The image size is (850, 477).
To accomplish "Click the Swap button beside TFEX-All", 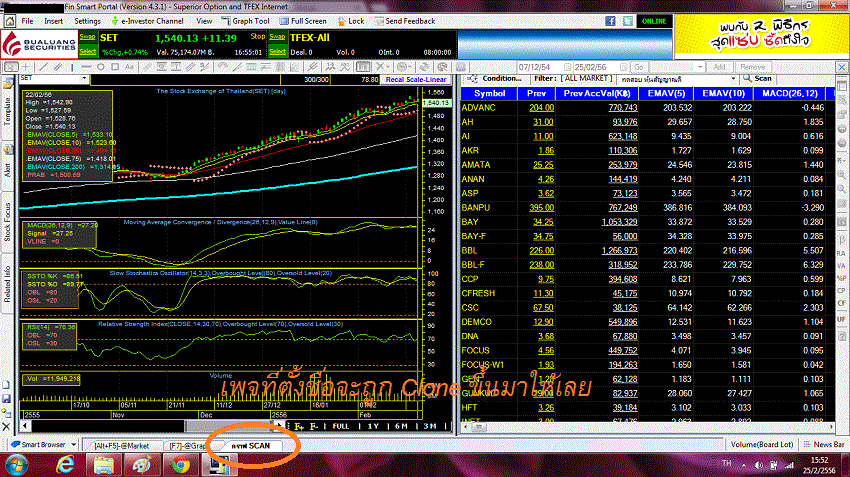I will pyautogui.click(x=278, y=37).
